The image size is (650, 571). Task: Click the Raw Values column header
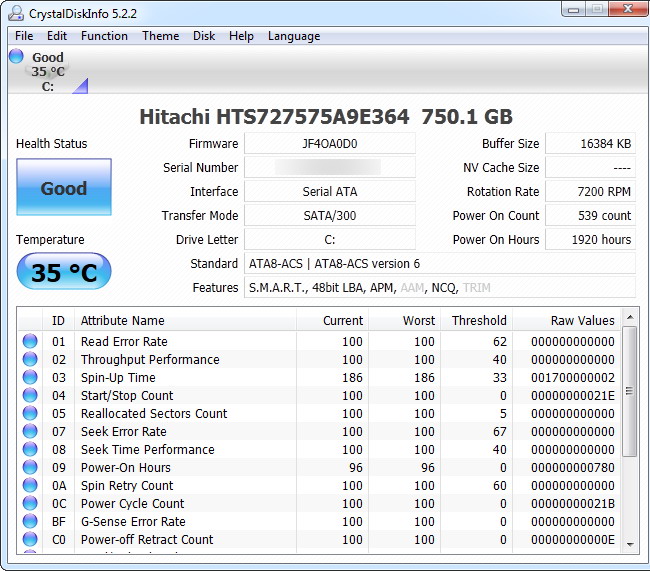[582, 321]
